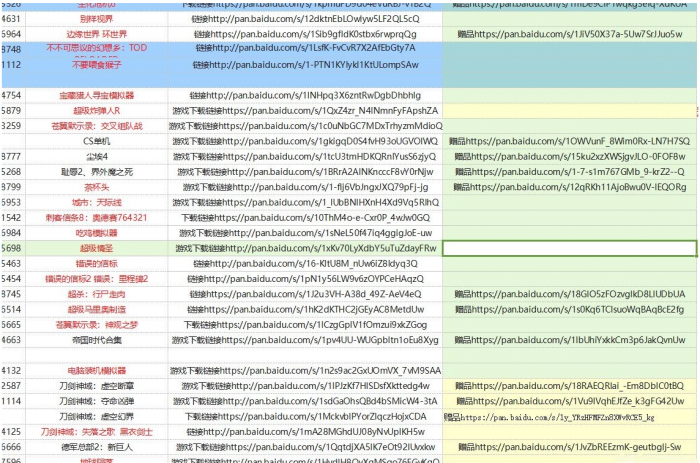Select the cell with ID 5698
The image size is (700, 463).
click(x=12, y=247)
